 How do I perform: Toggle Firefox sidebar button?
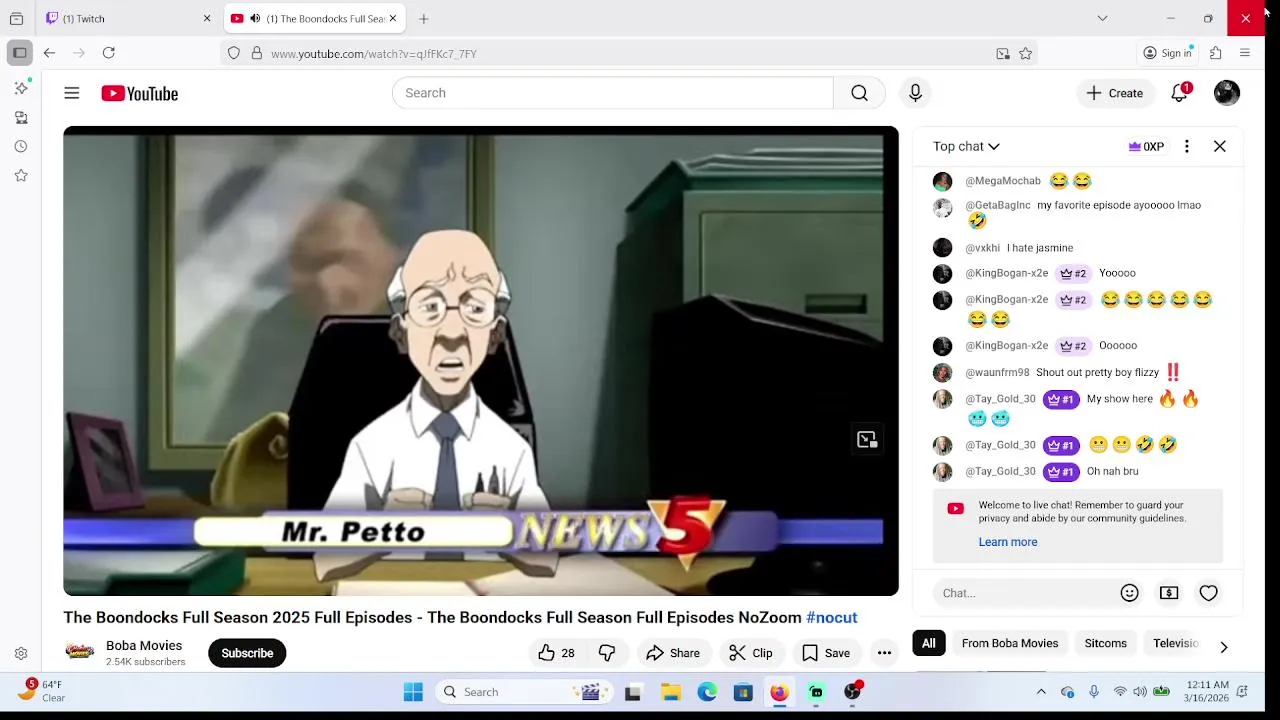tap(19, 53)
